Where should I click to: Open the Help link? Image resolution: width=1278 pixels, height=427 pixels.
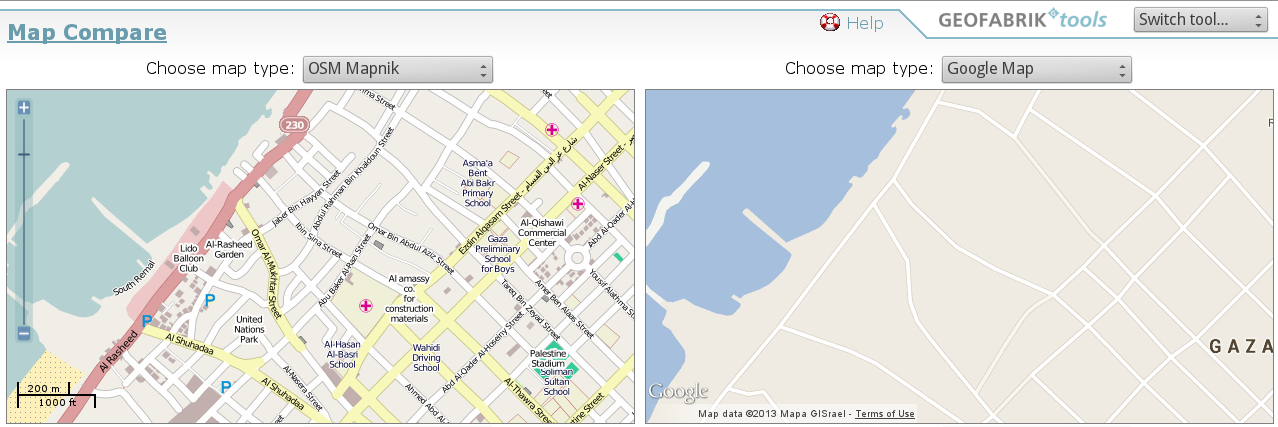[x=864, y=22]
